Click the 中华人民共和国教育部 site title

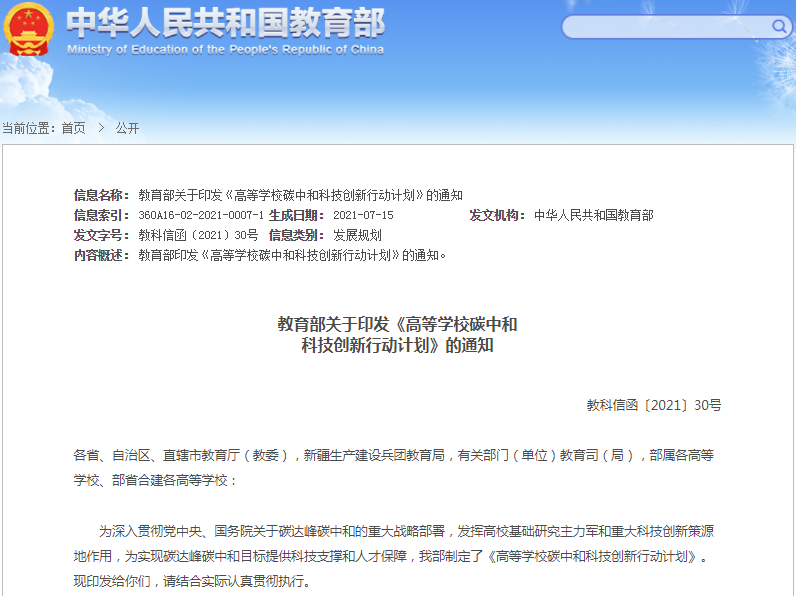(225, 21)
